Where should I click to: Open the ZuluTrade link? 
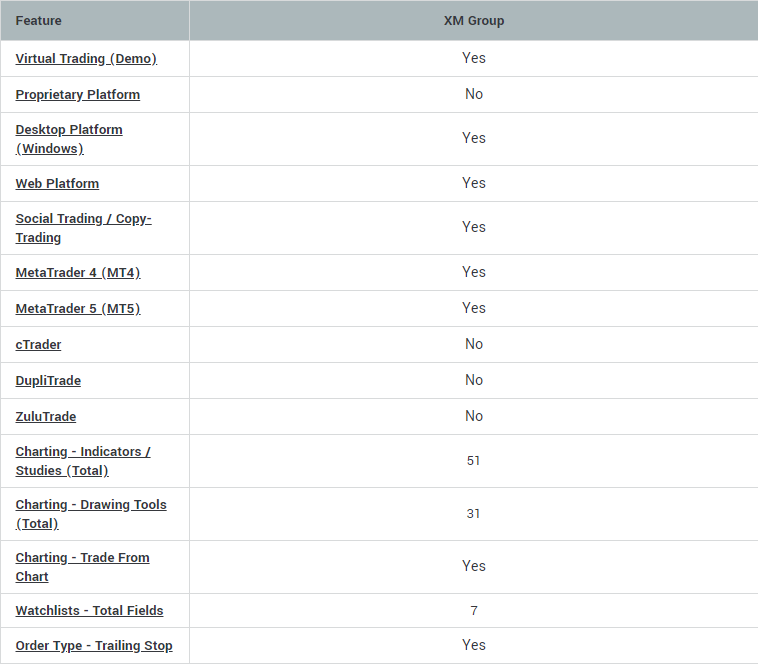(x=46, y=417)
